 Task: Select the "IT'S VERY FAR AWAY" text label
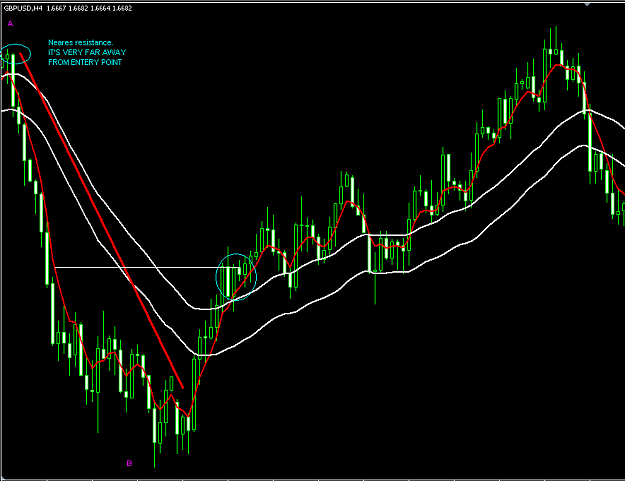tap(87, 52)
